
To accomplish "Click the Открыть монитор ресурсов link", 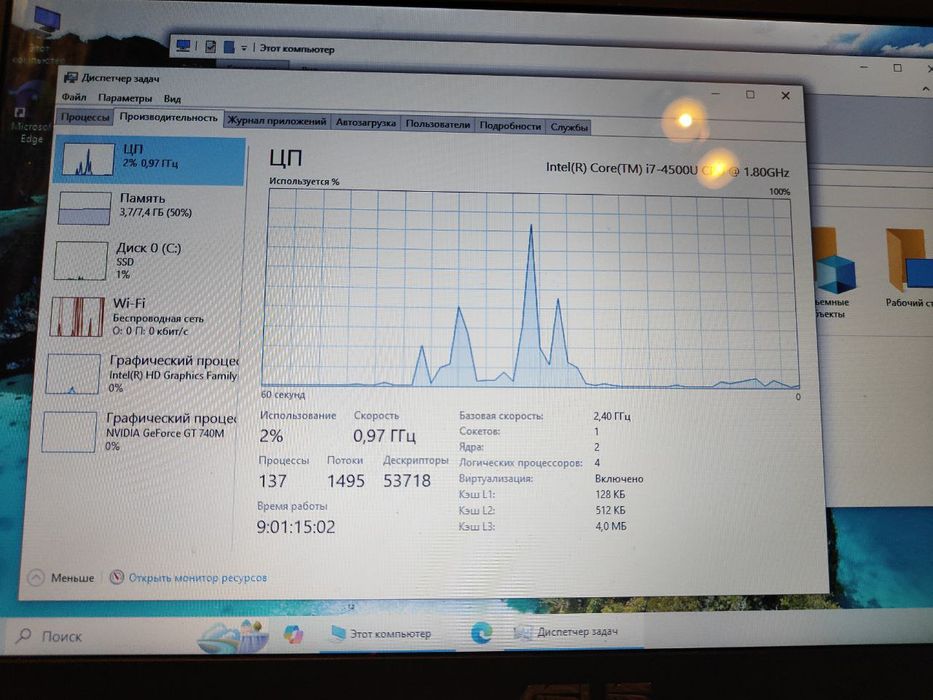I will pyautogui.click(x=198, y=577).
